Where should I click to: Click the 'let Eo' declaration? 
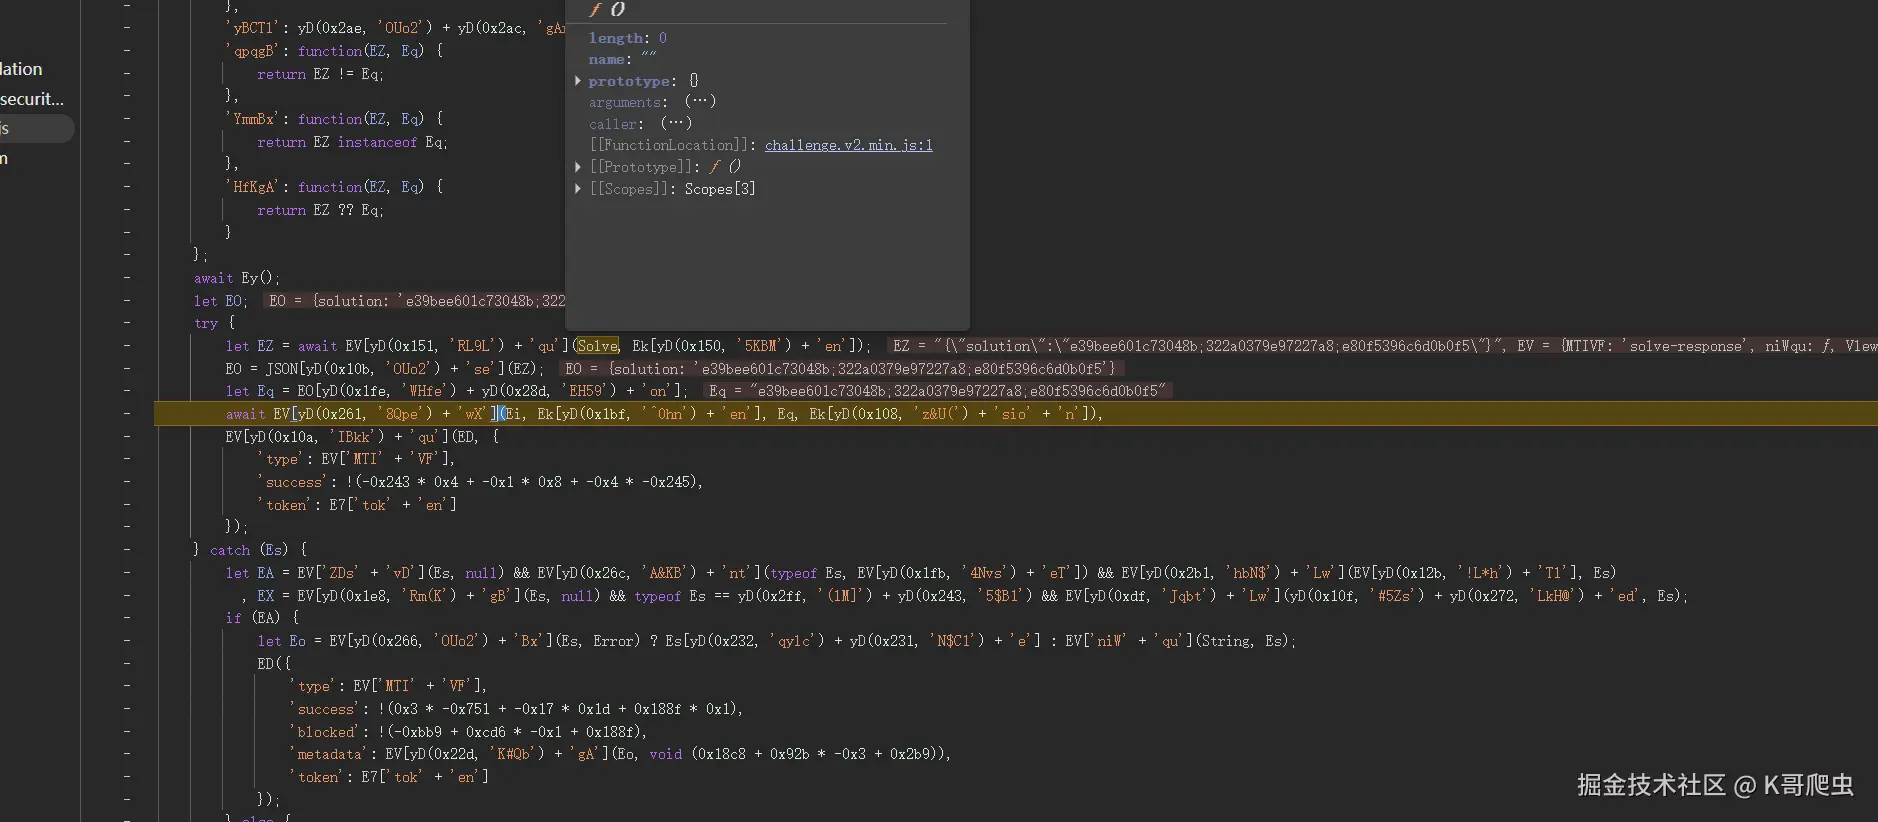pyautogui.click(x=281, y=641)
